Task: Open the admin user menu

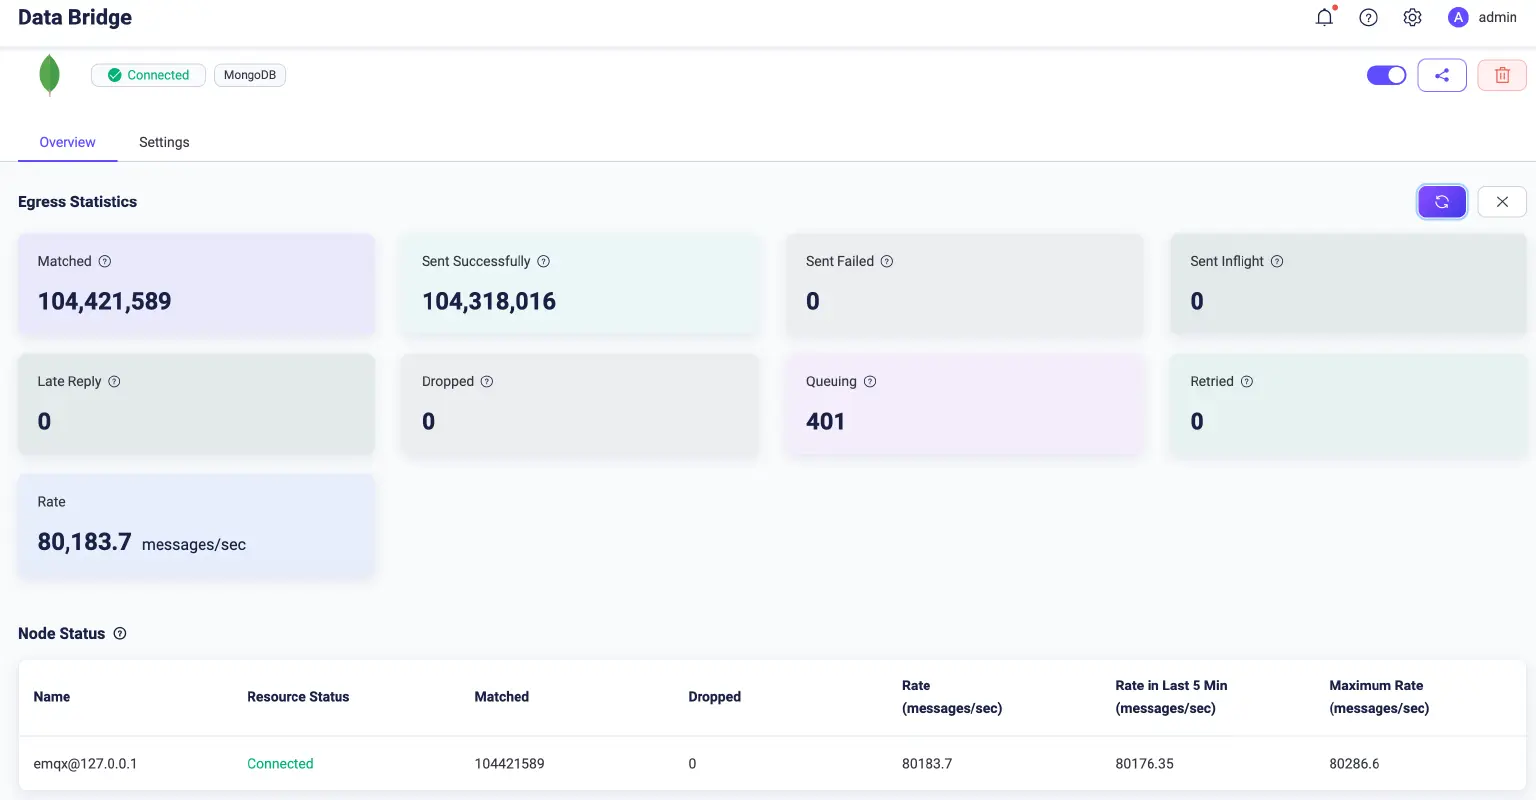Action: pyautogui.click(x=1482, y=17)
